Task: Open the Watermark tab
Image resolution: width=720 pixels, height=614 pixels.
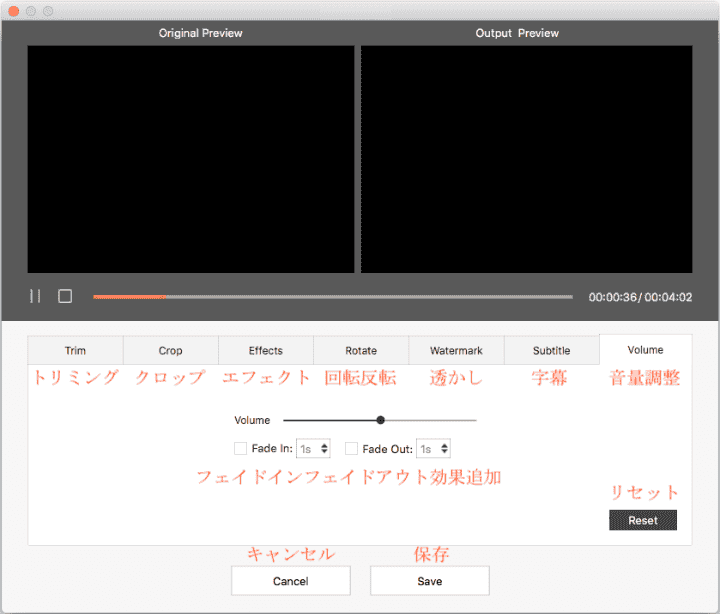Action: 456,350
